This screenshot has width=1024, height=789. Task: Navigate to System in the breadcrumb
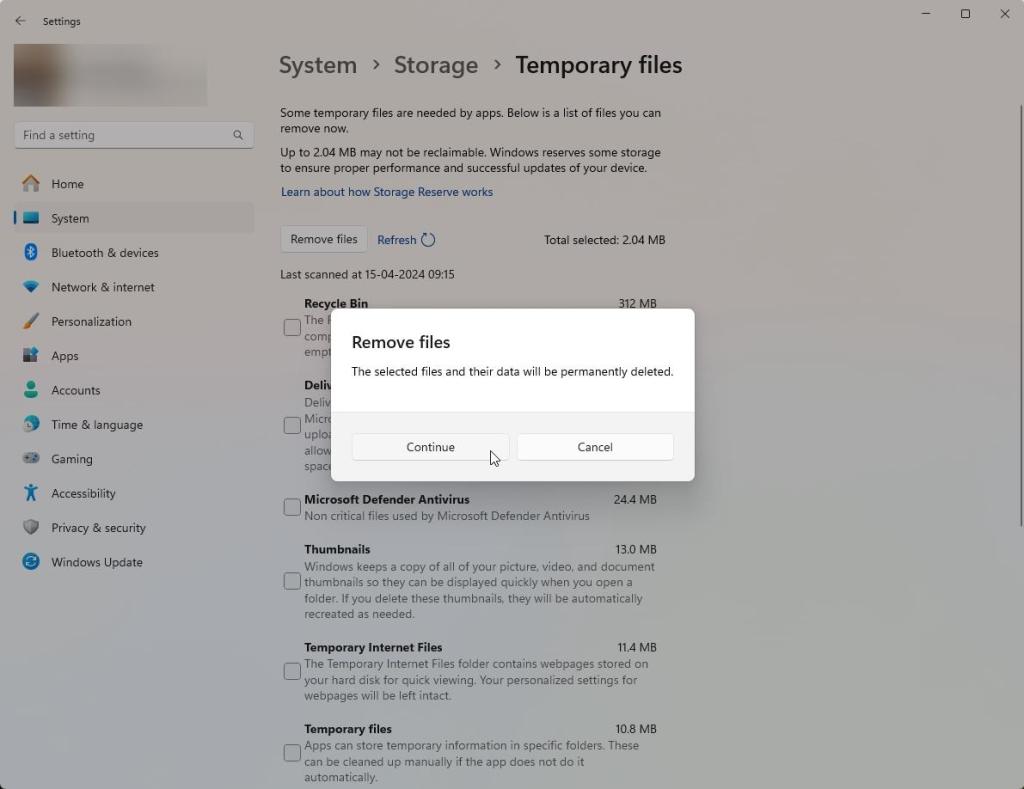click(x=317, y=65)
